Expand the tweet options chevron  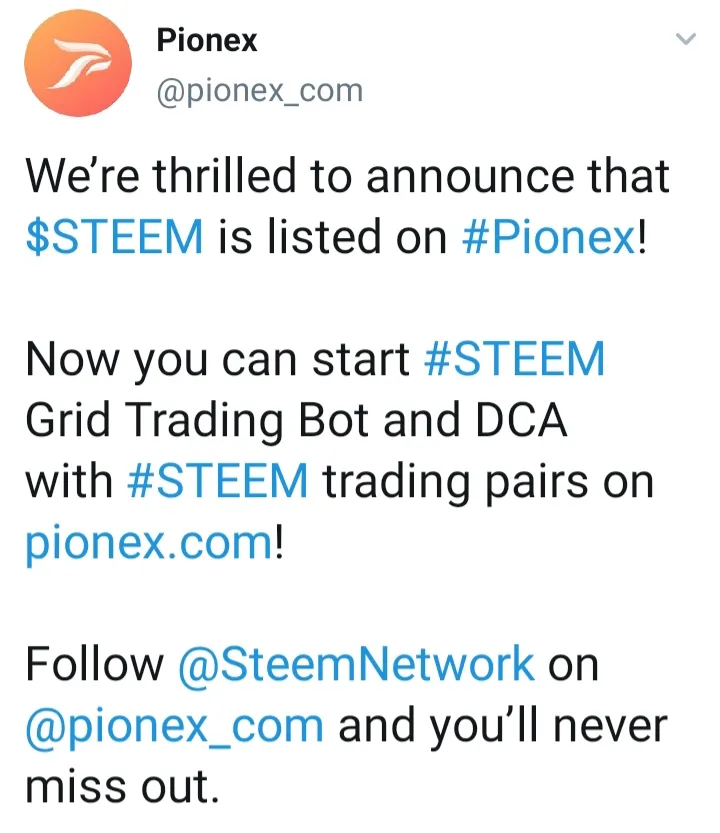click(685, 39)
